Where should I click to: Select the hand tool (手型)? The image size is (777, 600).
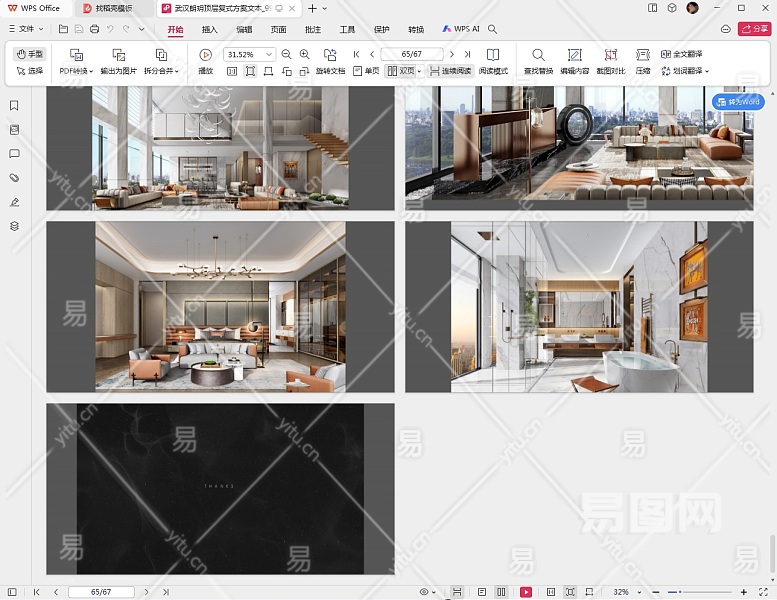[x=30, y=54]
